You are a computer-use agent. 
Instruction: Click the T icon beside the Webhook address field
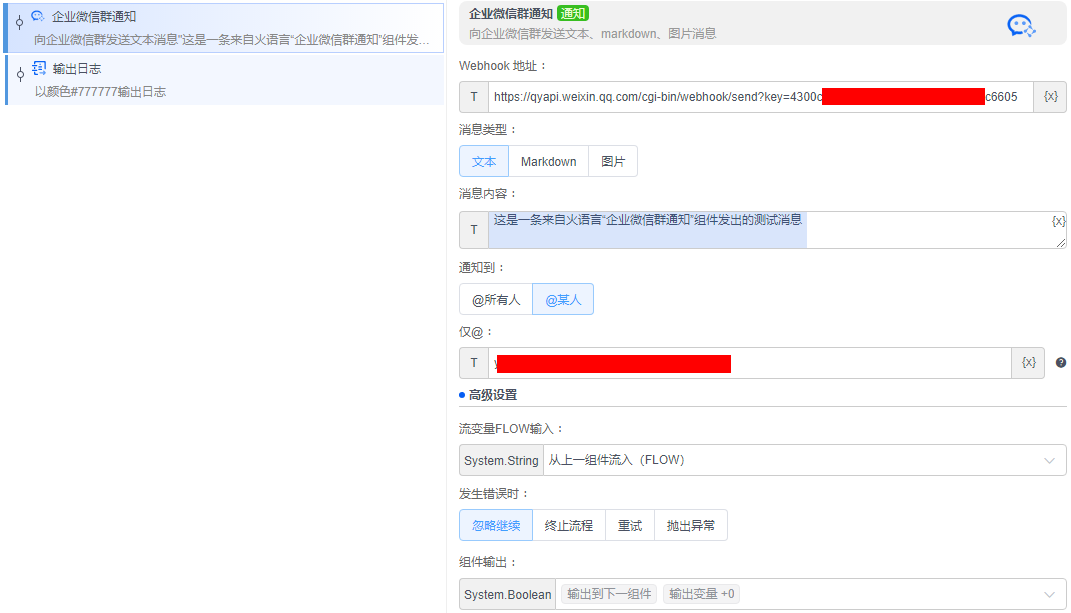coord(473,96)
